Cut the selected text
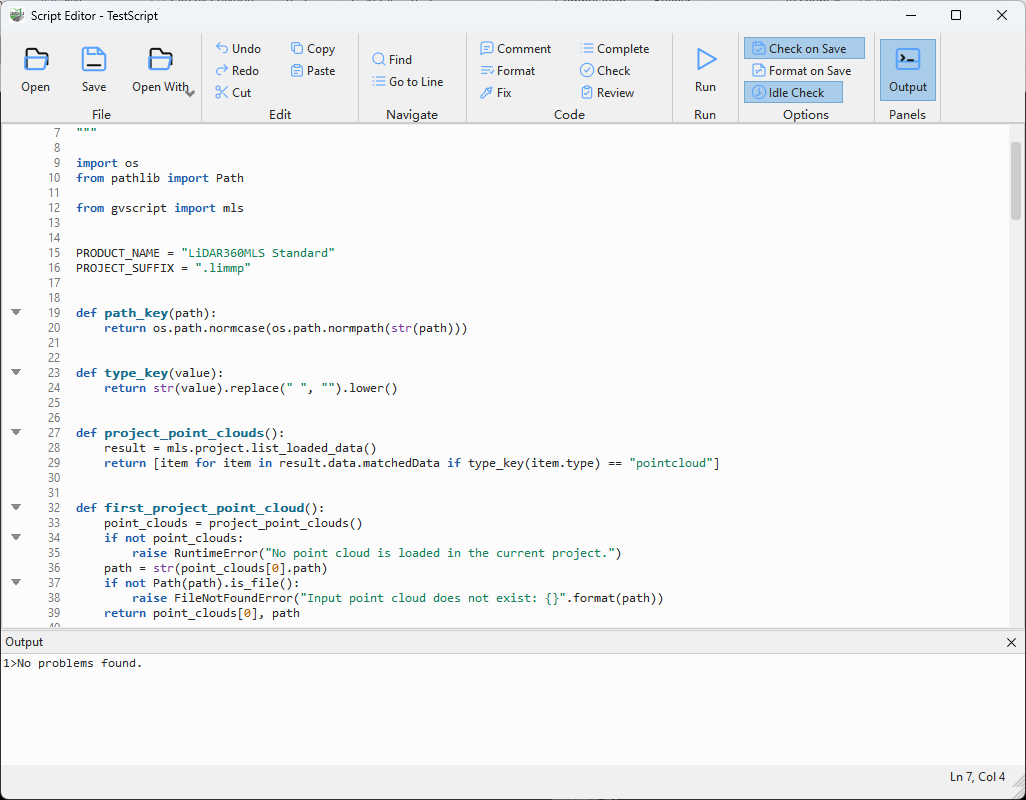 tap(233, 93)
